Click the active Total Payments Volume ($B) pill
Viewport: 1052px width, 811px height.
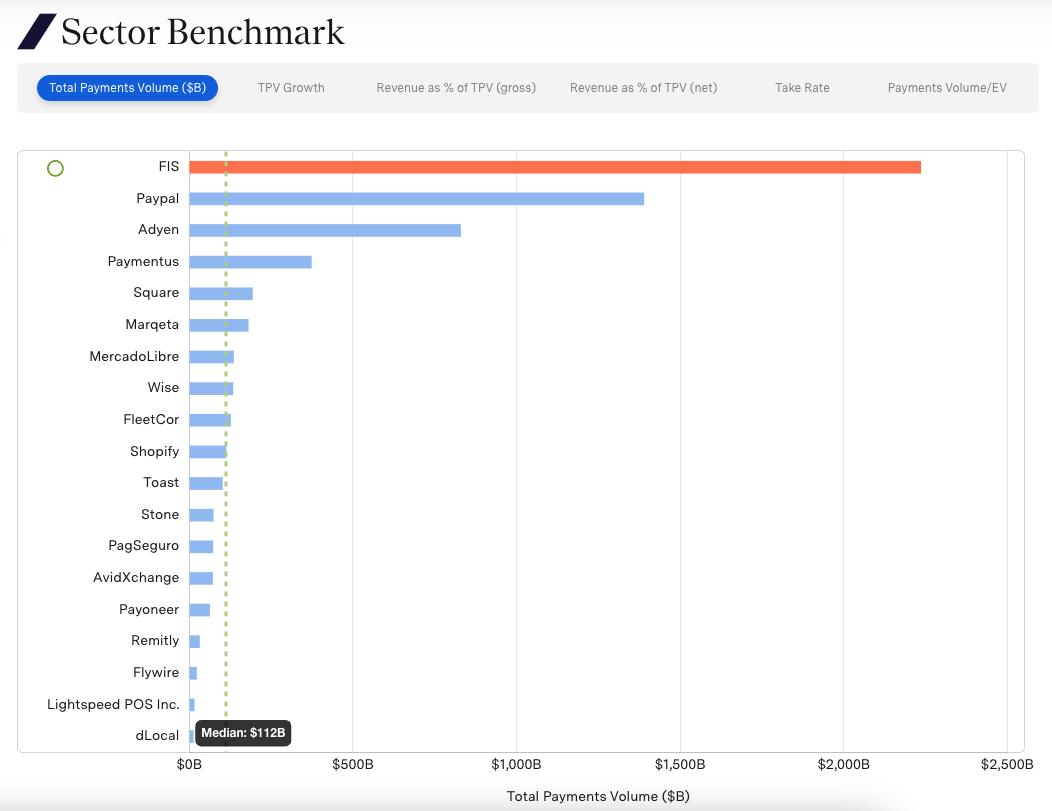127,87
